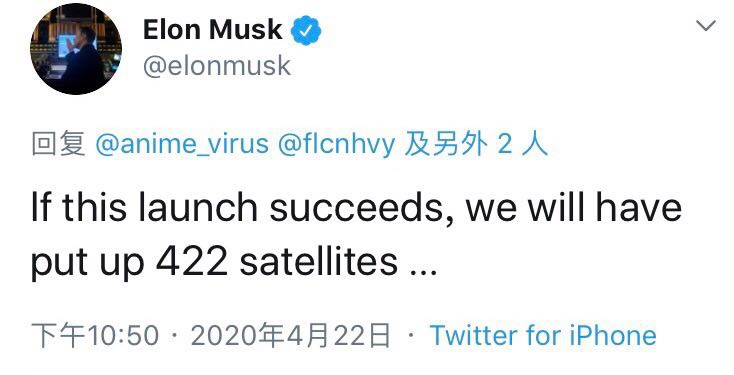734x375 pixels.
Task: Click the word succeeds in tweet
Action: 356,207
